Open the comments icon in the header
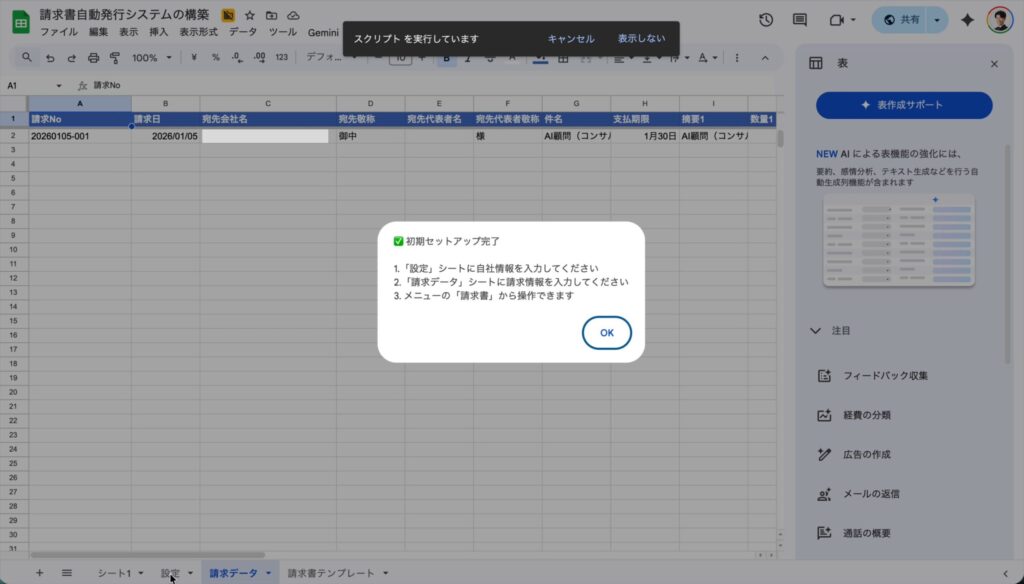This screenshot has height=584, width=1024. coord(799,19)
